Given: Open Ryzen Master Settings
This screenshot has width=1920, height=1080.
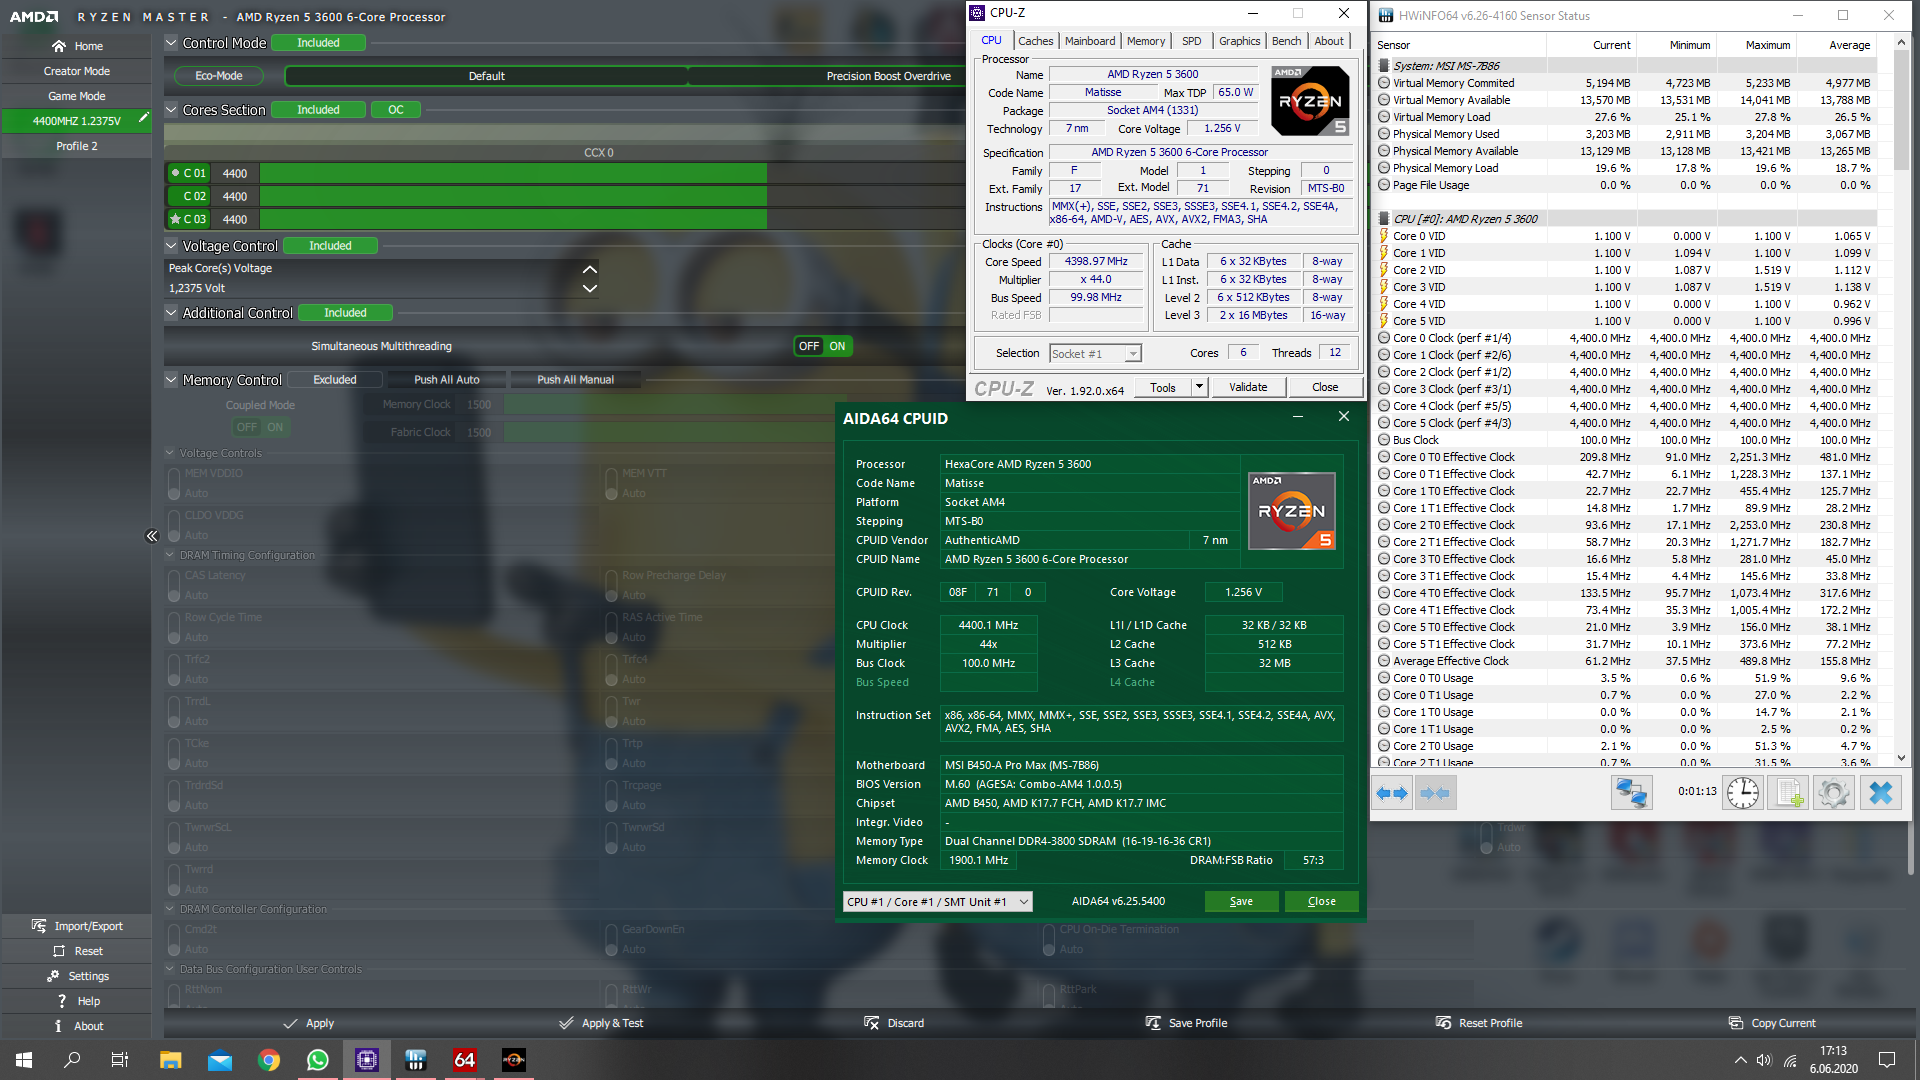Looking at the screenshot, I should coord(76,976).
